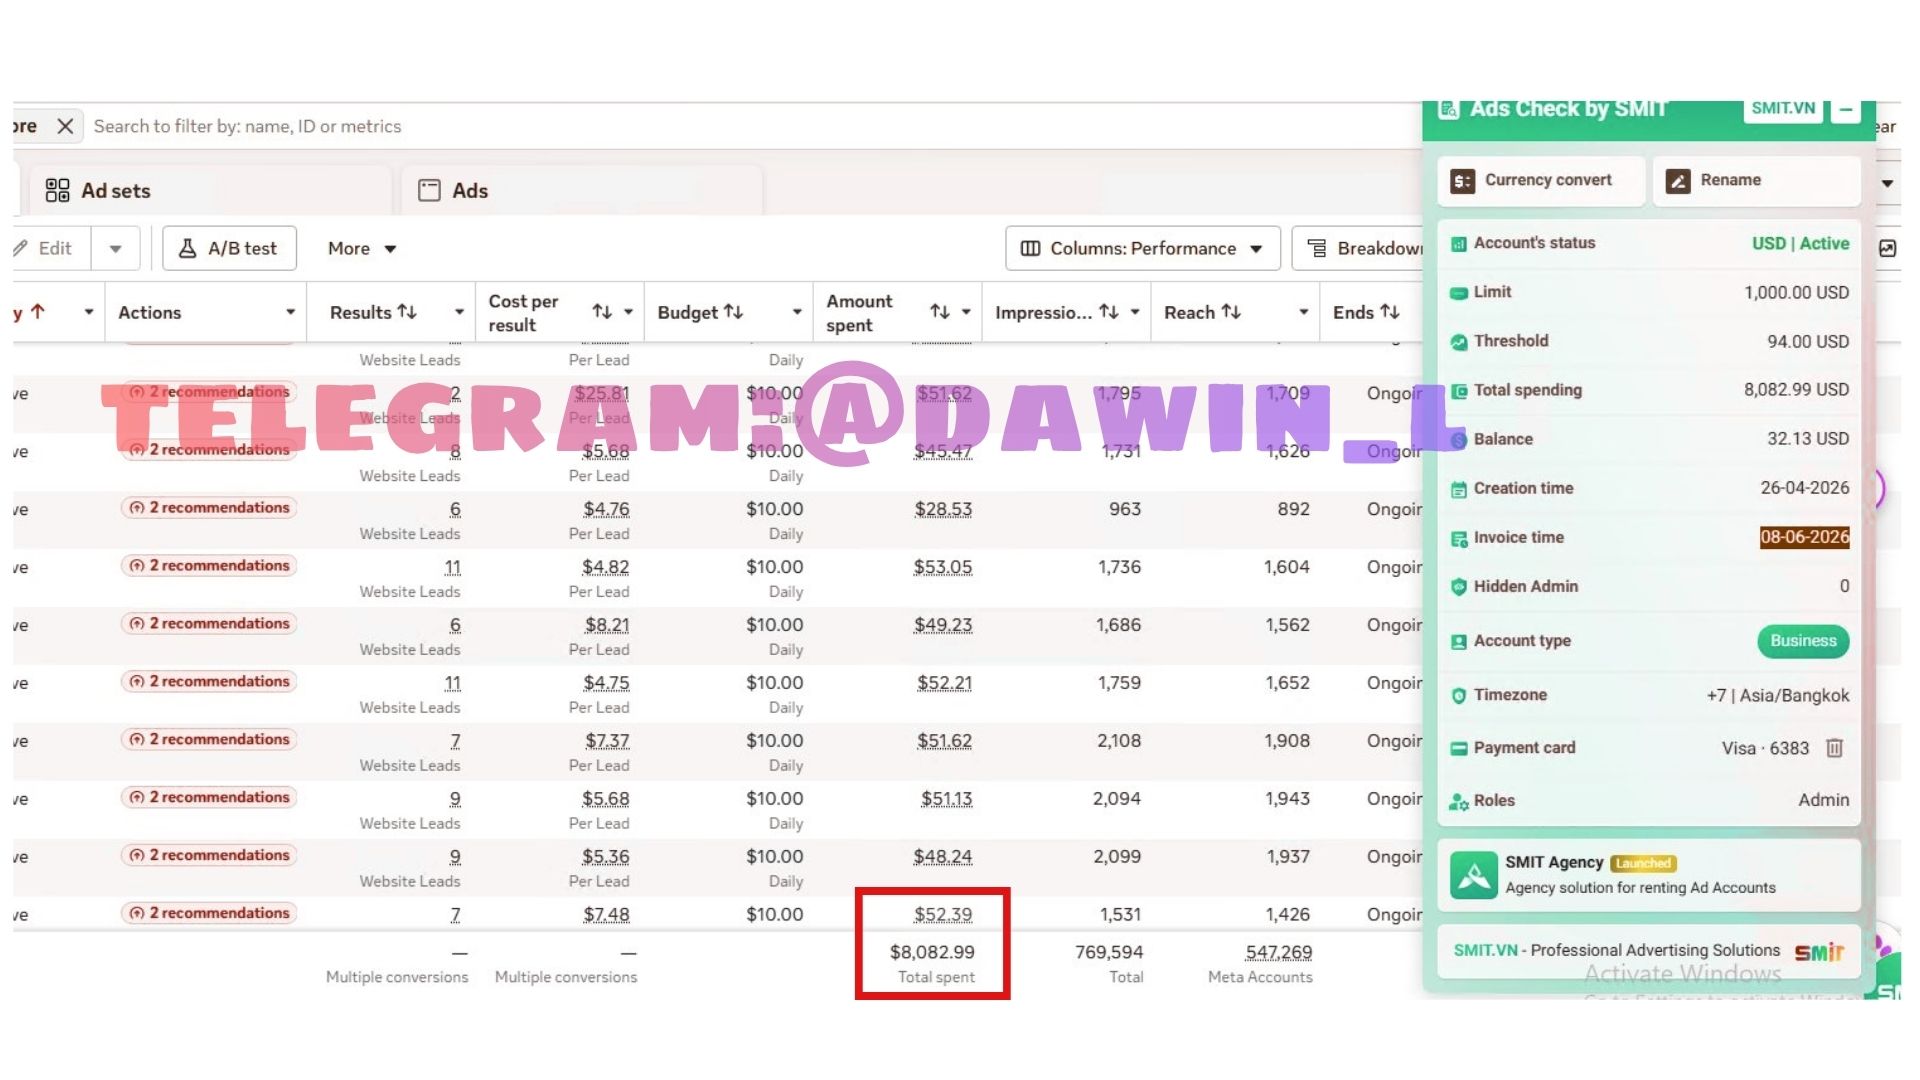Open Columns: Performance dropdown
Viewport: 1920px width, 1080px height.
click(1143, 248)
